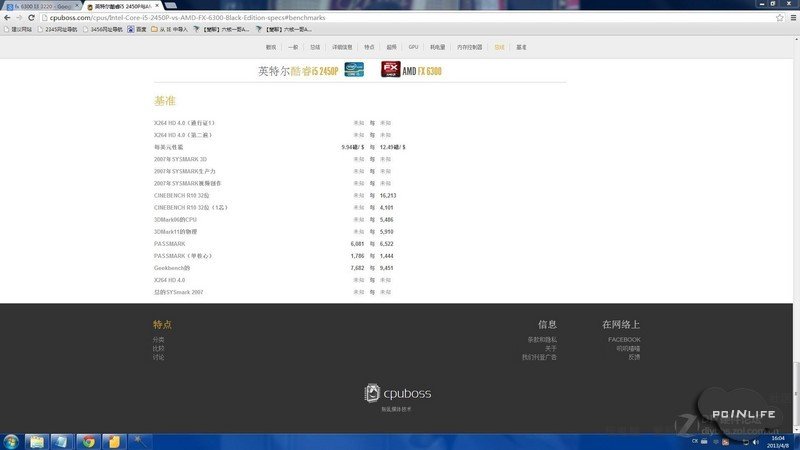800x450 pixels.
Task: Open the Chrome menu icon
Action: tap(793, 17)
